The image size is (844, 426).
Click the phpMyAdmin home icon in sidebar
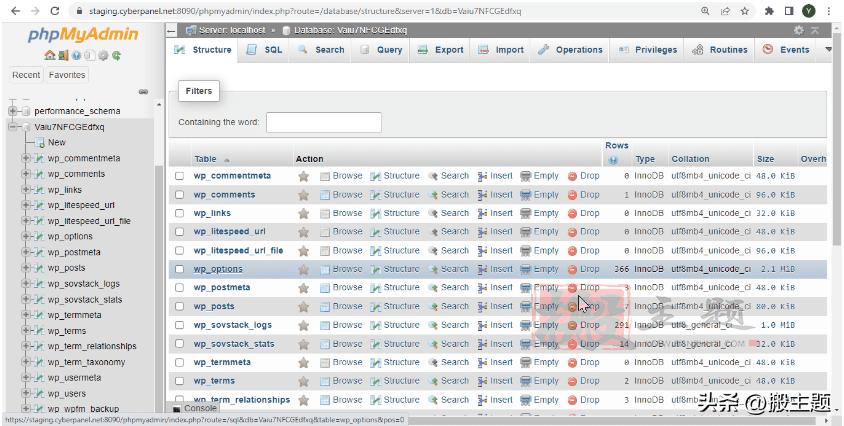click(49, 55)
